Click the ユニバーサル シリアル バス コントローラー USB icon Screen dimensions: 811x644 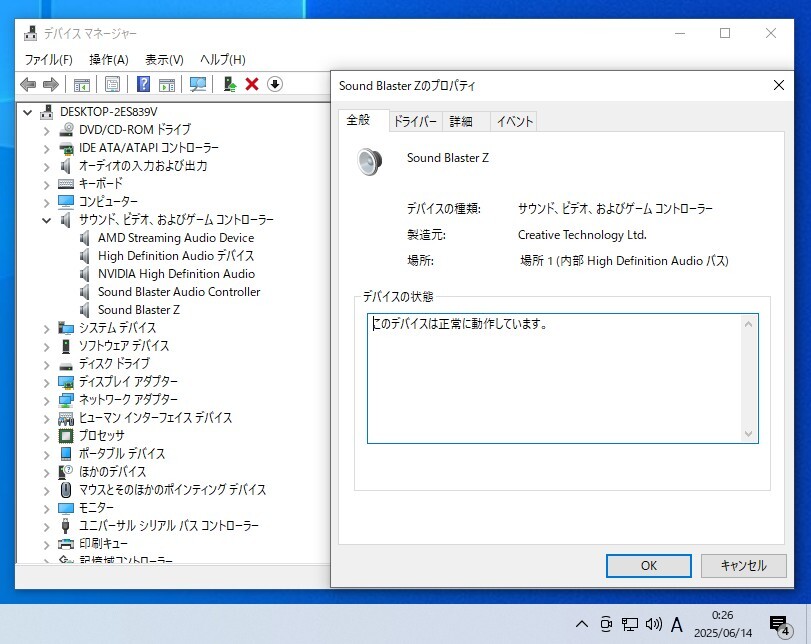pyautogui.click(x=66, y=526)
